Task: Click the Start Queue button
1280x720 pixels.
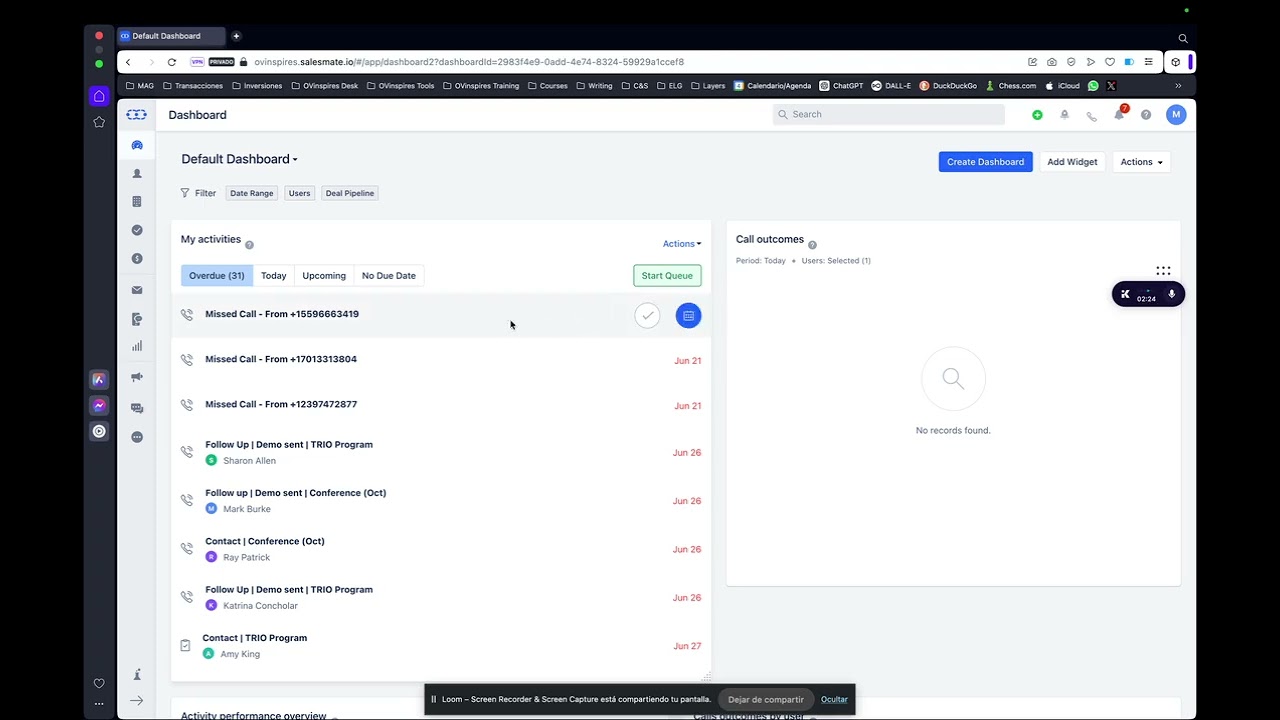Action: click(x=667, y=276)
